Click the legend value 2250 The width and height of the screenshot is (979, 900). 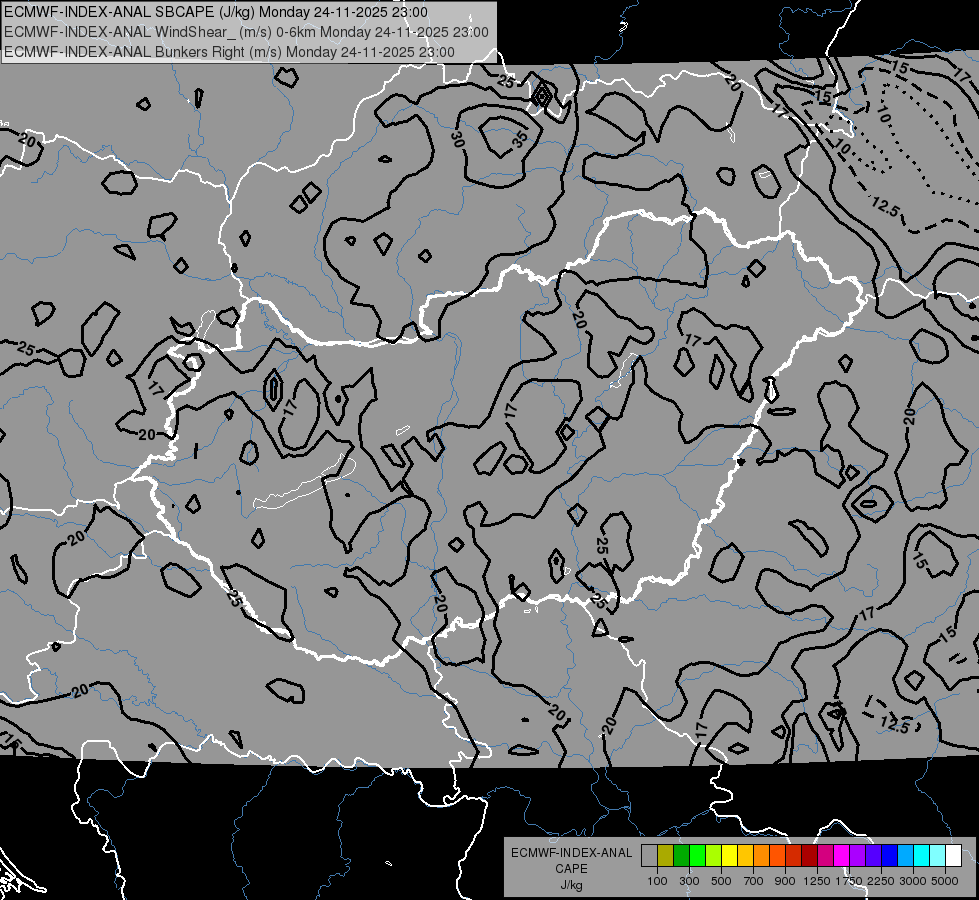coord(881,881)
